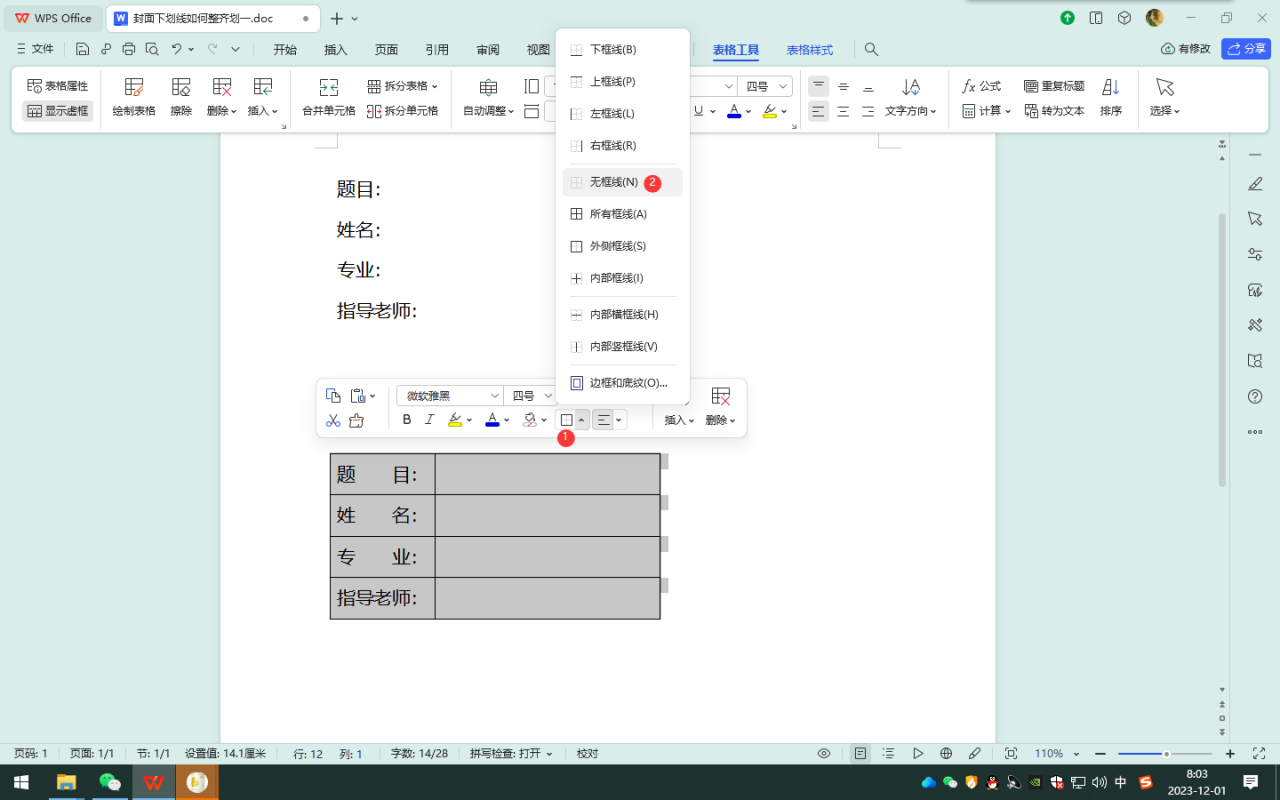Image resolution: width=1280 pixels, height=800 pixels.
Task: Click mini toolbar blue font color swatch
Action: (492, 420)
